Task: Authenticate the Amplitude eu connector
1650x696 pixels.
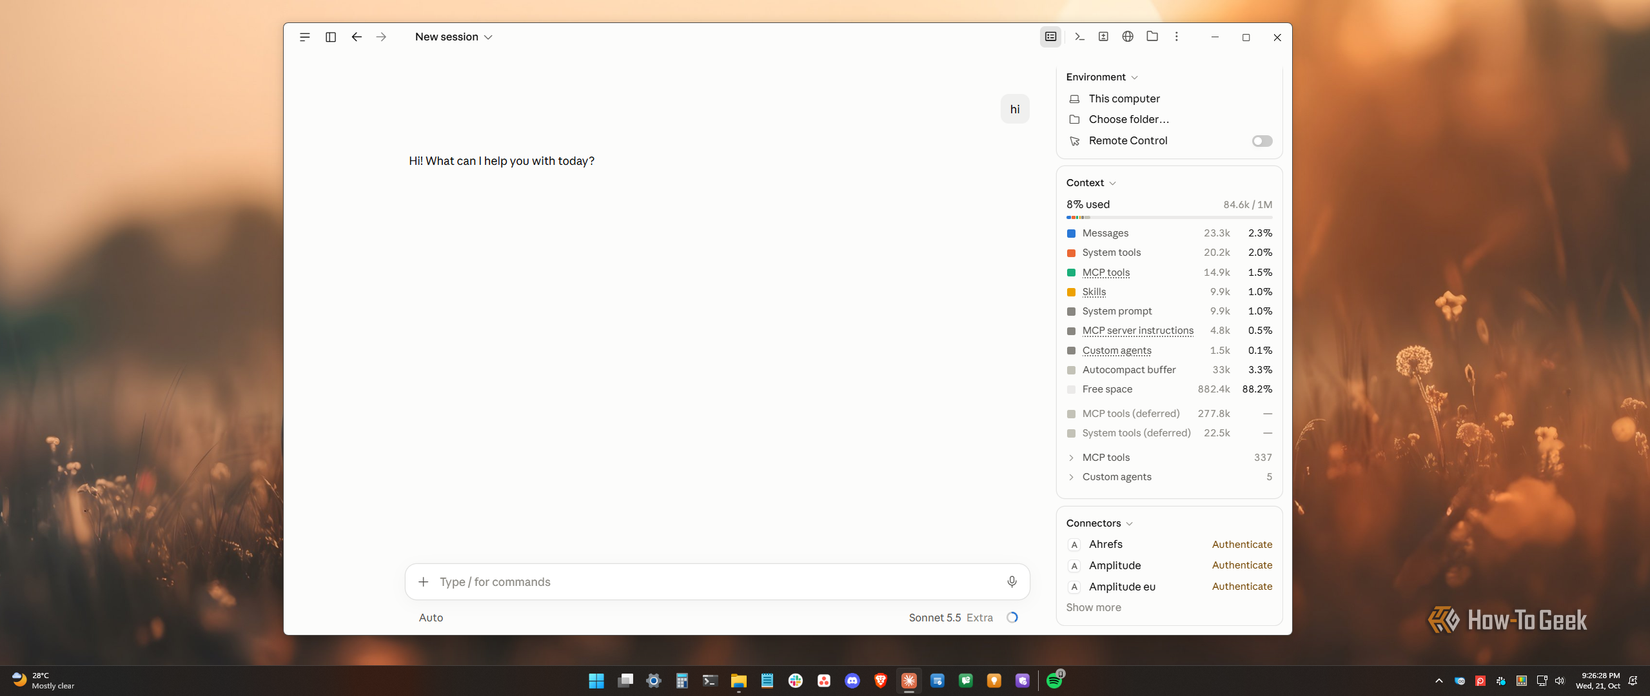Action: pos(1242,587)
